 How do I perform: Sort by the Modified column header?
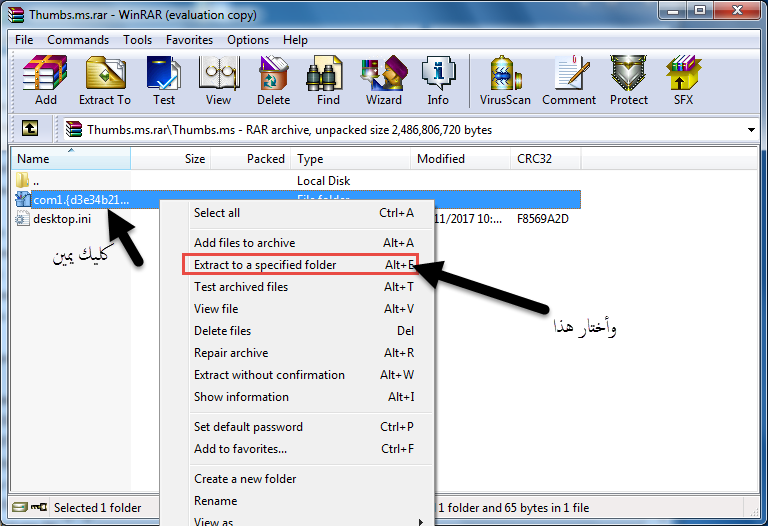[x=460, y=159]
